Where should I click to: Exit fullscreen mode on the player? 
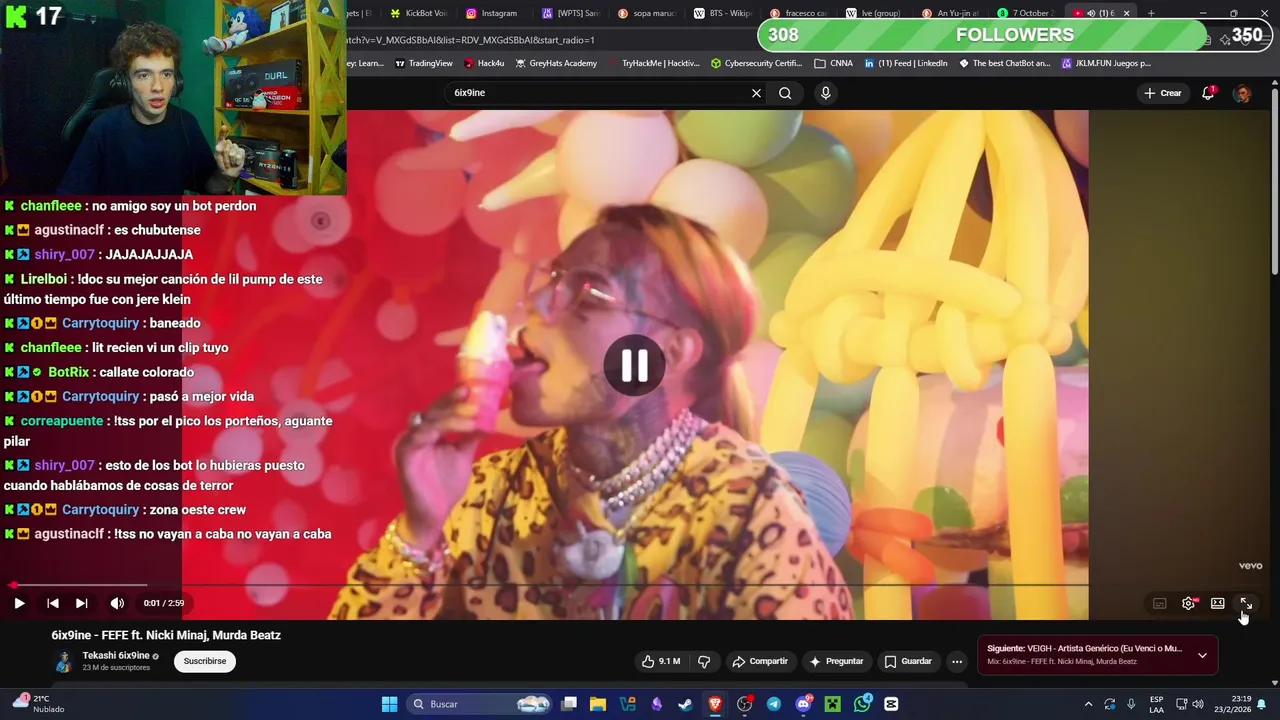pyautogui.click(x=1246, y=603)
